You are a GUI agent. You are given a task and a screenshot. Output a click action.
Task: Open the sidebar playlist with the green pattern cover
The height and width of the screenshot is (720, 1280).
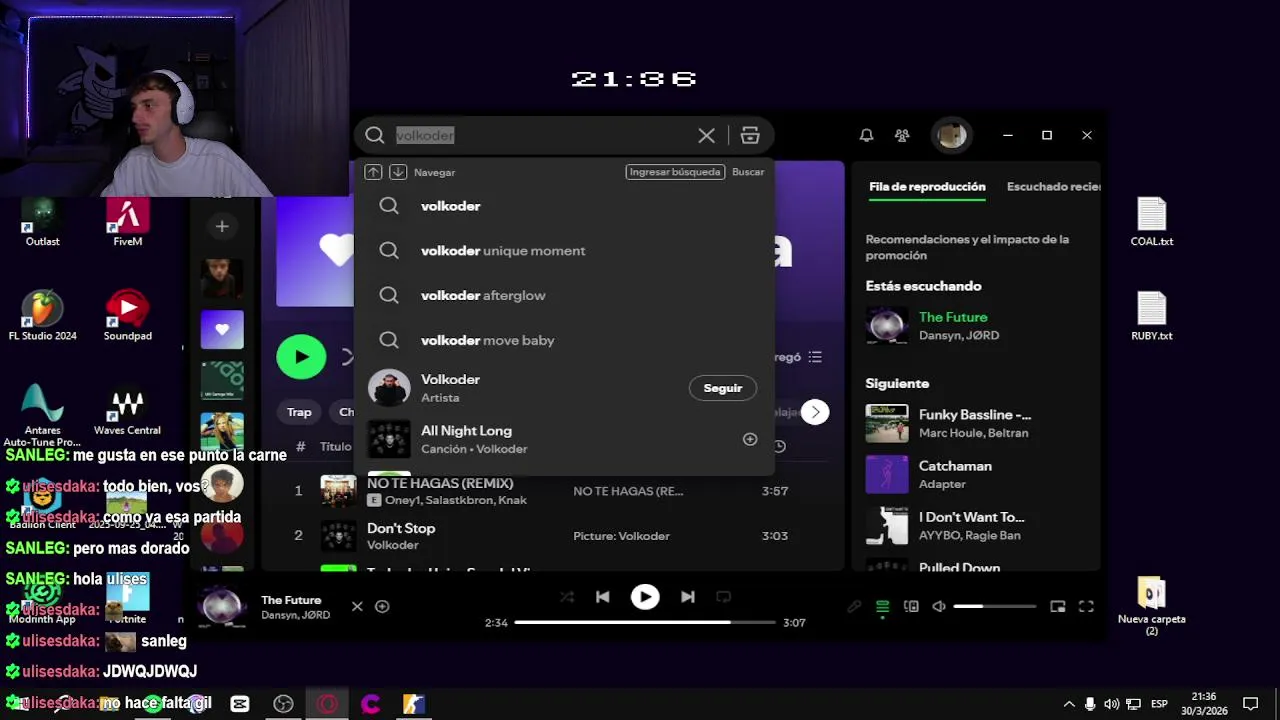[222, 380]
